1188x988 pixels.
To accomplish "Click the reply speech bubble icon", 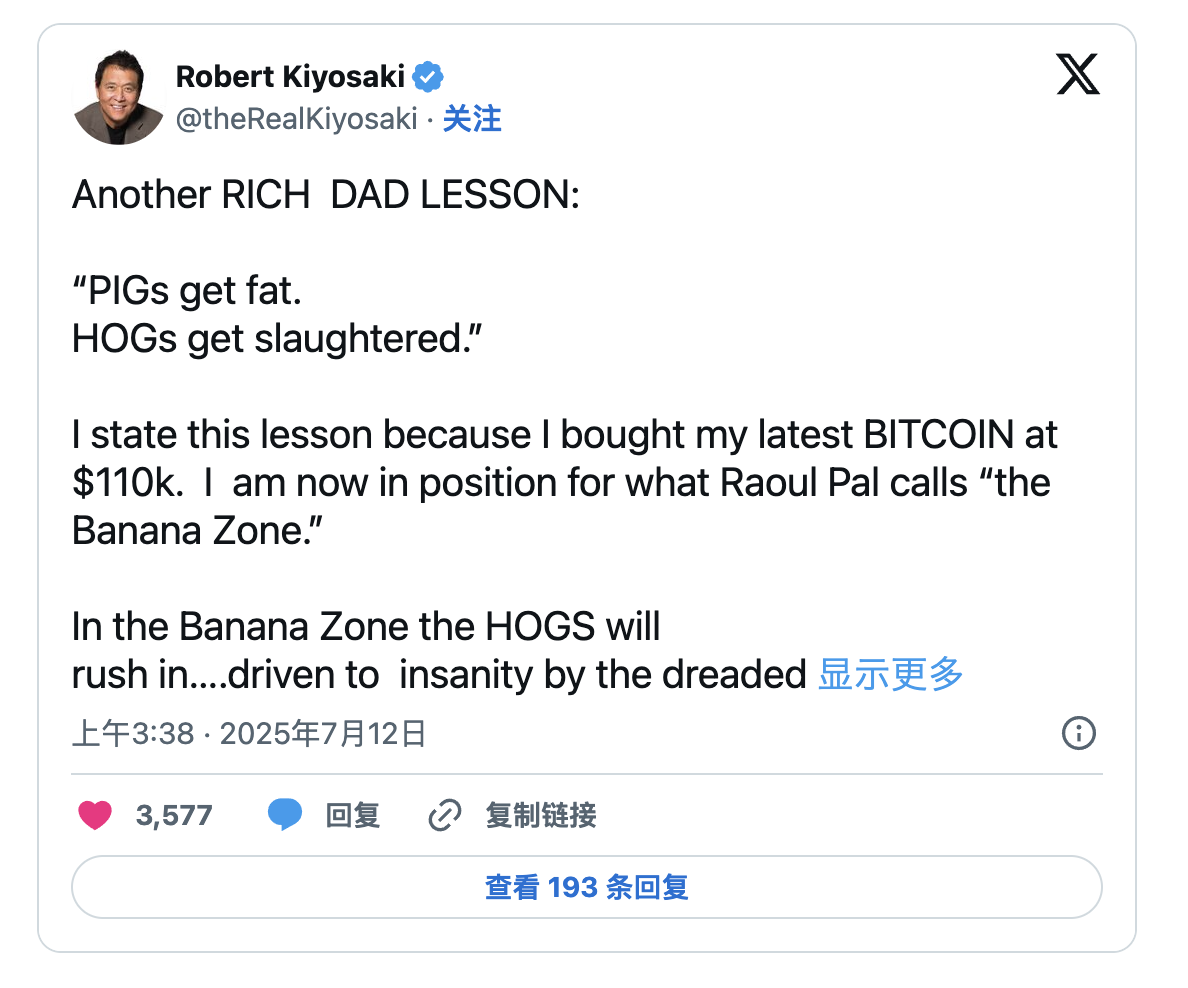I will (285, 815).
